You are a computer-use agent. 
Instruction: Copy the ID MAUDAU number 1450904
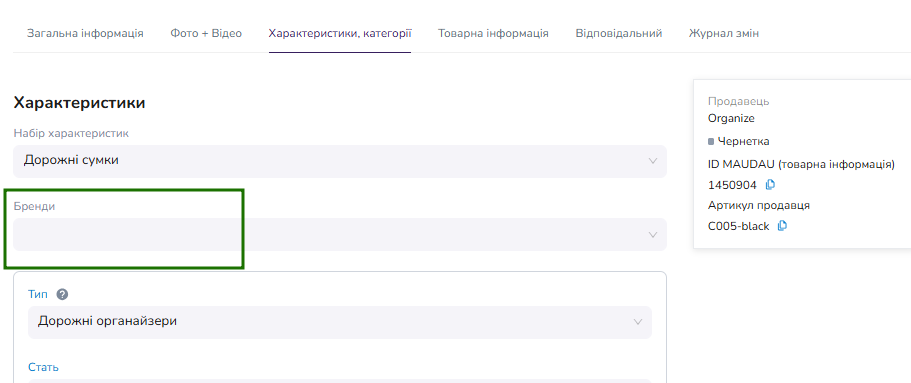(x=770, y=185)
